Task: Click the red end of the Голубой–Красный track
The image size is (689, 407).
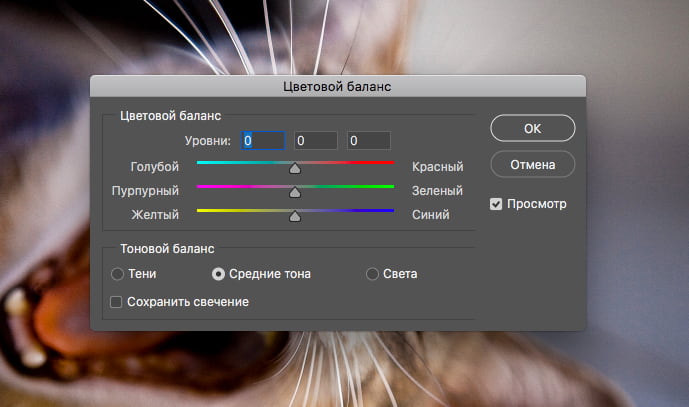Action: pos(389,162)
